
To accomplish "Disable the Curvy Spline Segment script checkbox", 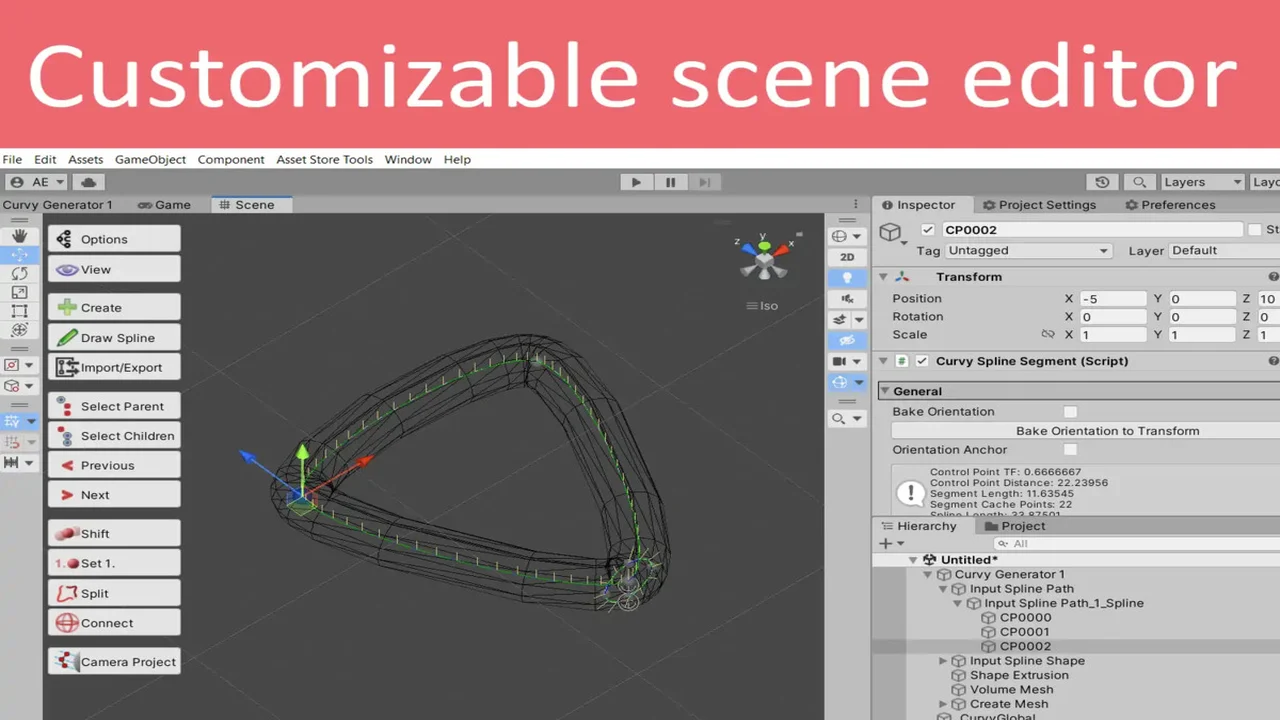I will [x=922, y=361].
